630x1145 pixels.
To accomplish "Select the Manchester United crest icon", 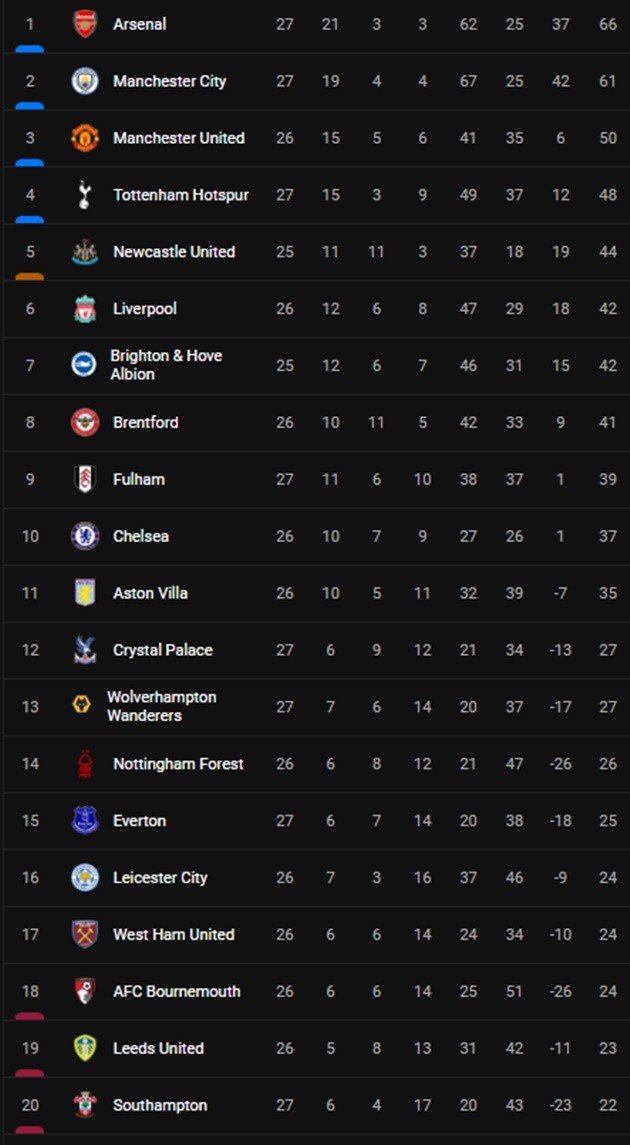I will (85, 138).
